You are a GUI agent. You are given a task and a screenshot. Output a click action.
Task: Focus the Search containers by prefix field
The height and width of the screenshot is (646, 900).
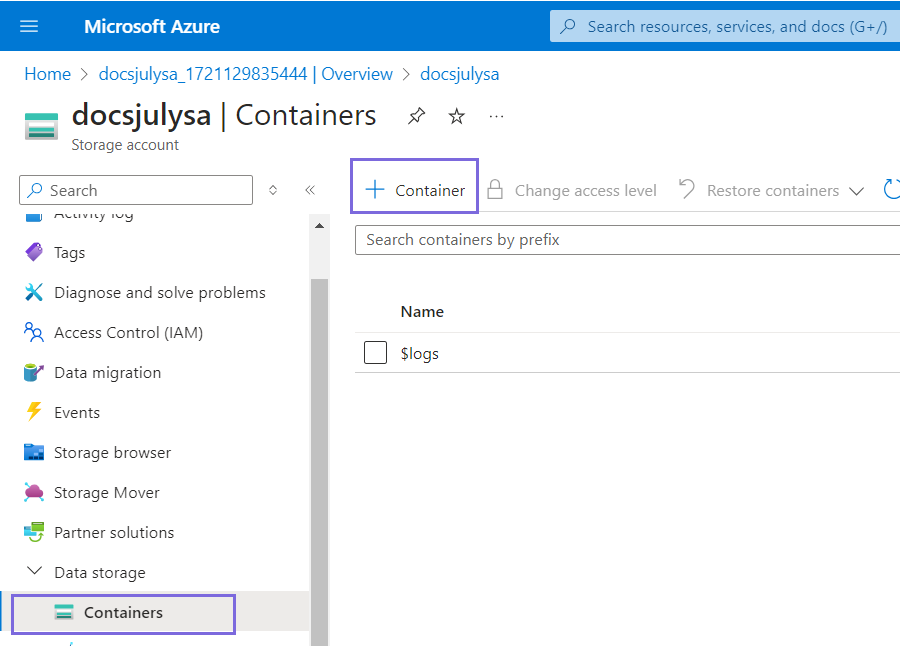[x=627, y=240]
